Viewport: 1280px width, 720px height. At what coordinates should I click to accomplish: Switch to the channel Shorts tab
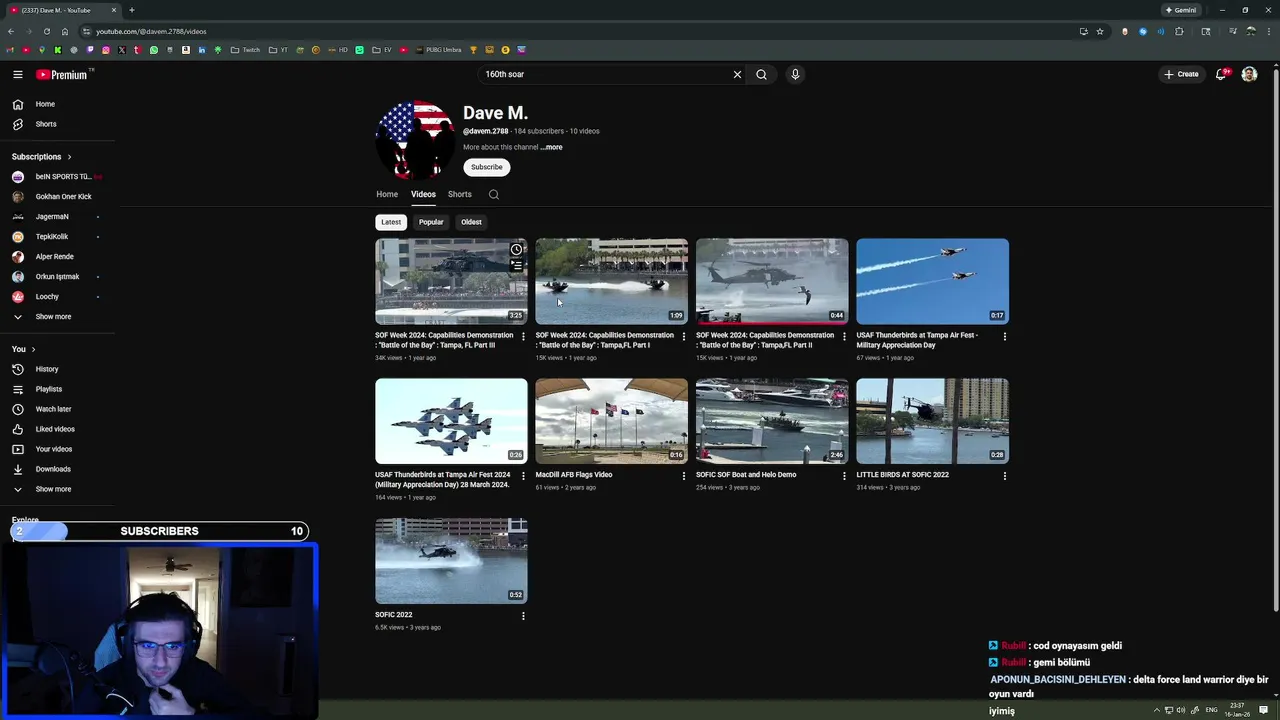[x=460, y=194]
